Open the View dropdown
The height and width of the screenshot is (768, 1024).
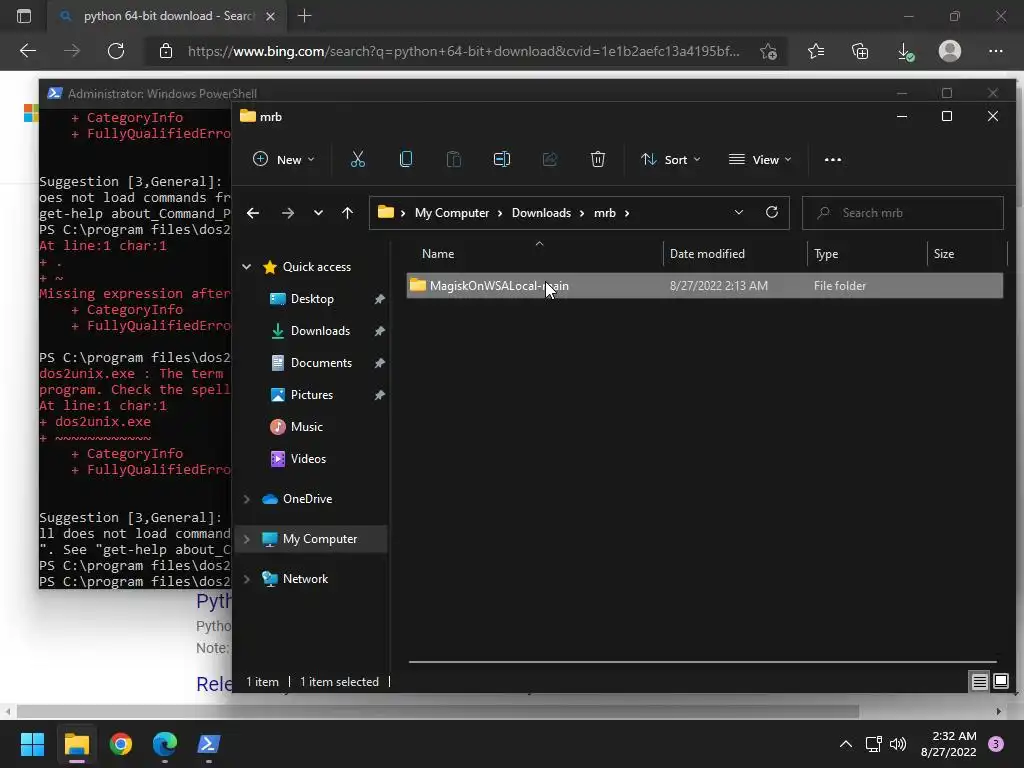[x=760, y=159]
